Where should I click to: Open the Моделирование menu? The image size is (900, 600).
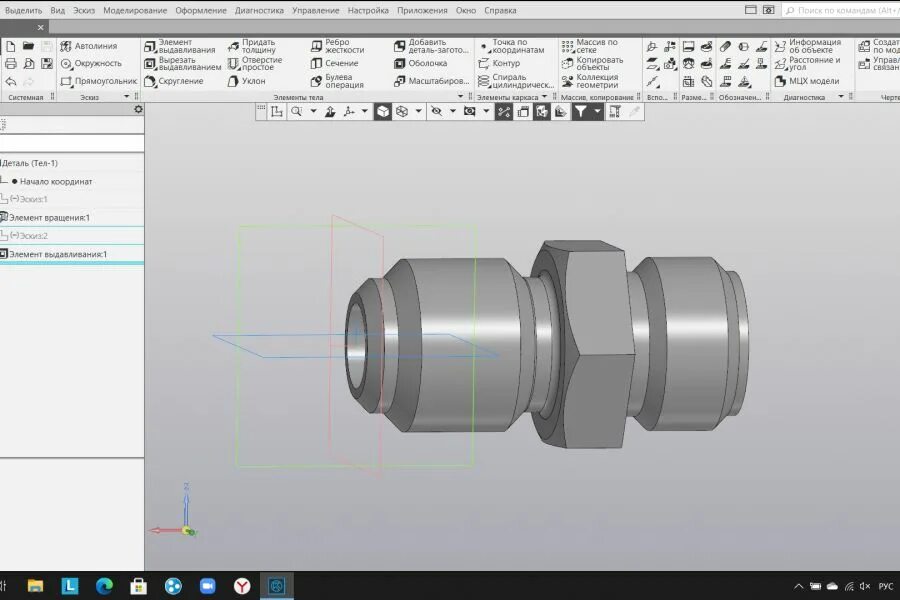[x=135, y=10]
